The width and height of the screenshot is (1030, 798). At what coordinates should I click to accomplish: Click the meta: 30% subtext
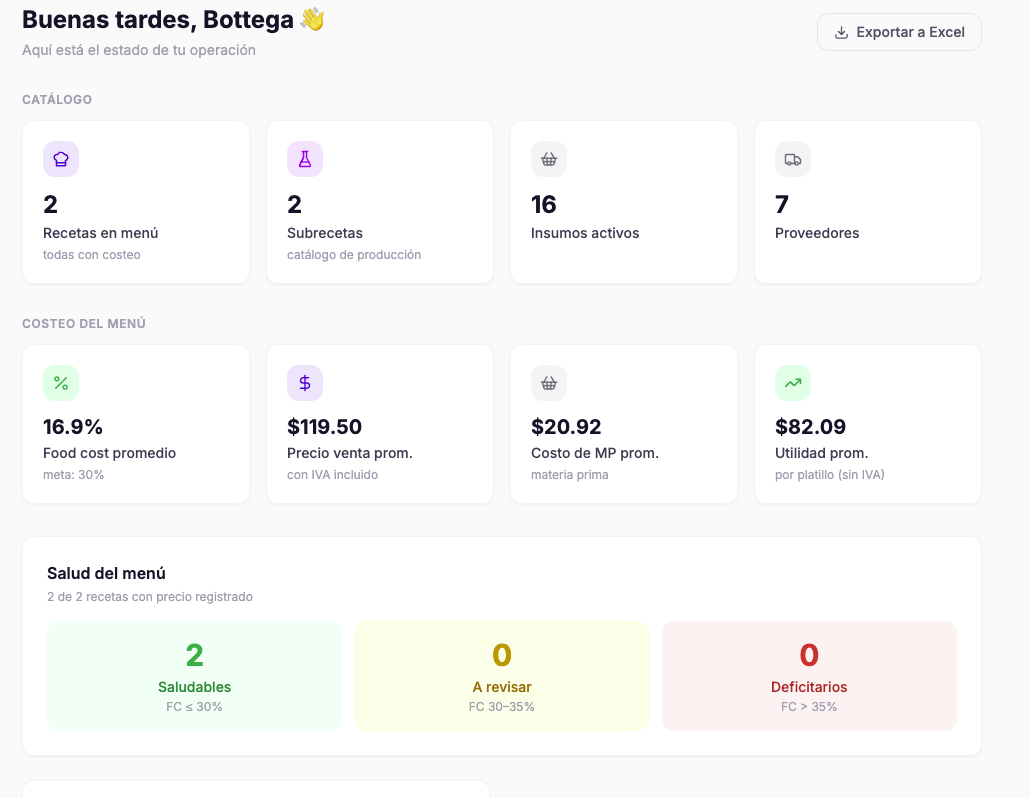pyautogui.click(x=74, y=475)
